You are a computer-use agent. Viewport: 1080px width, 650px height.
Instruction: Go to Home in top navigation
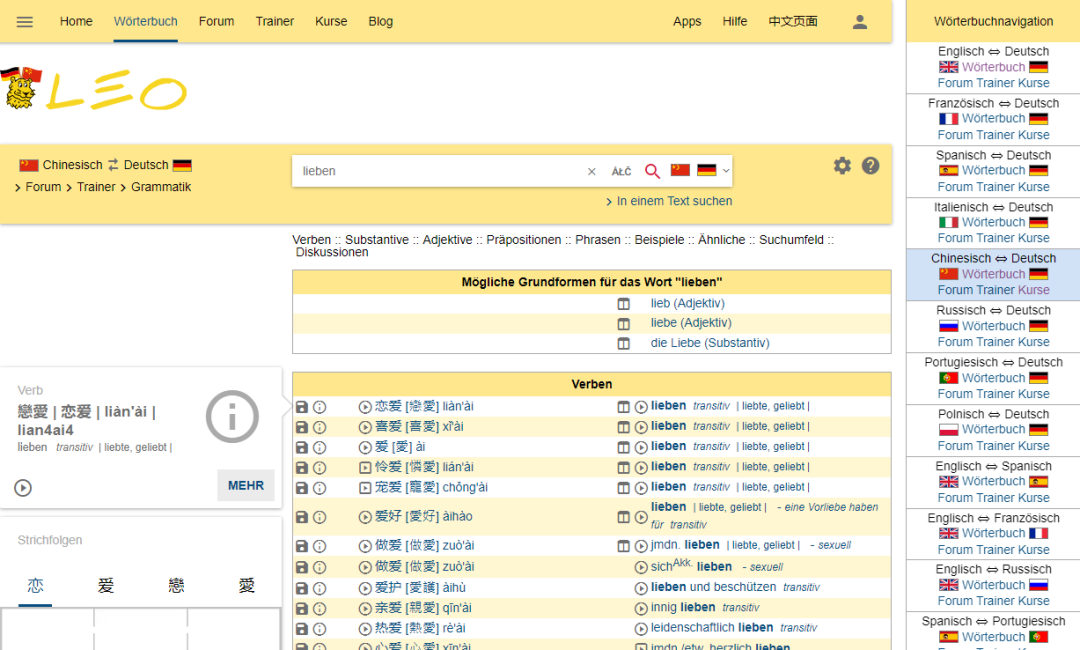pos(76,21)
